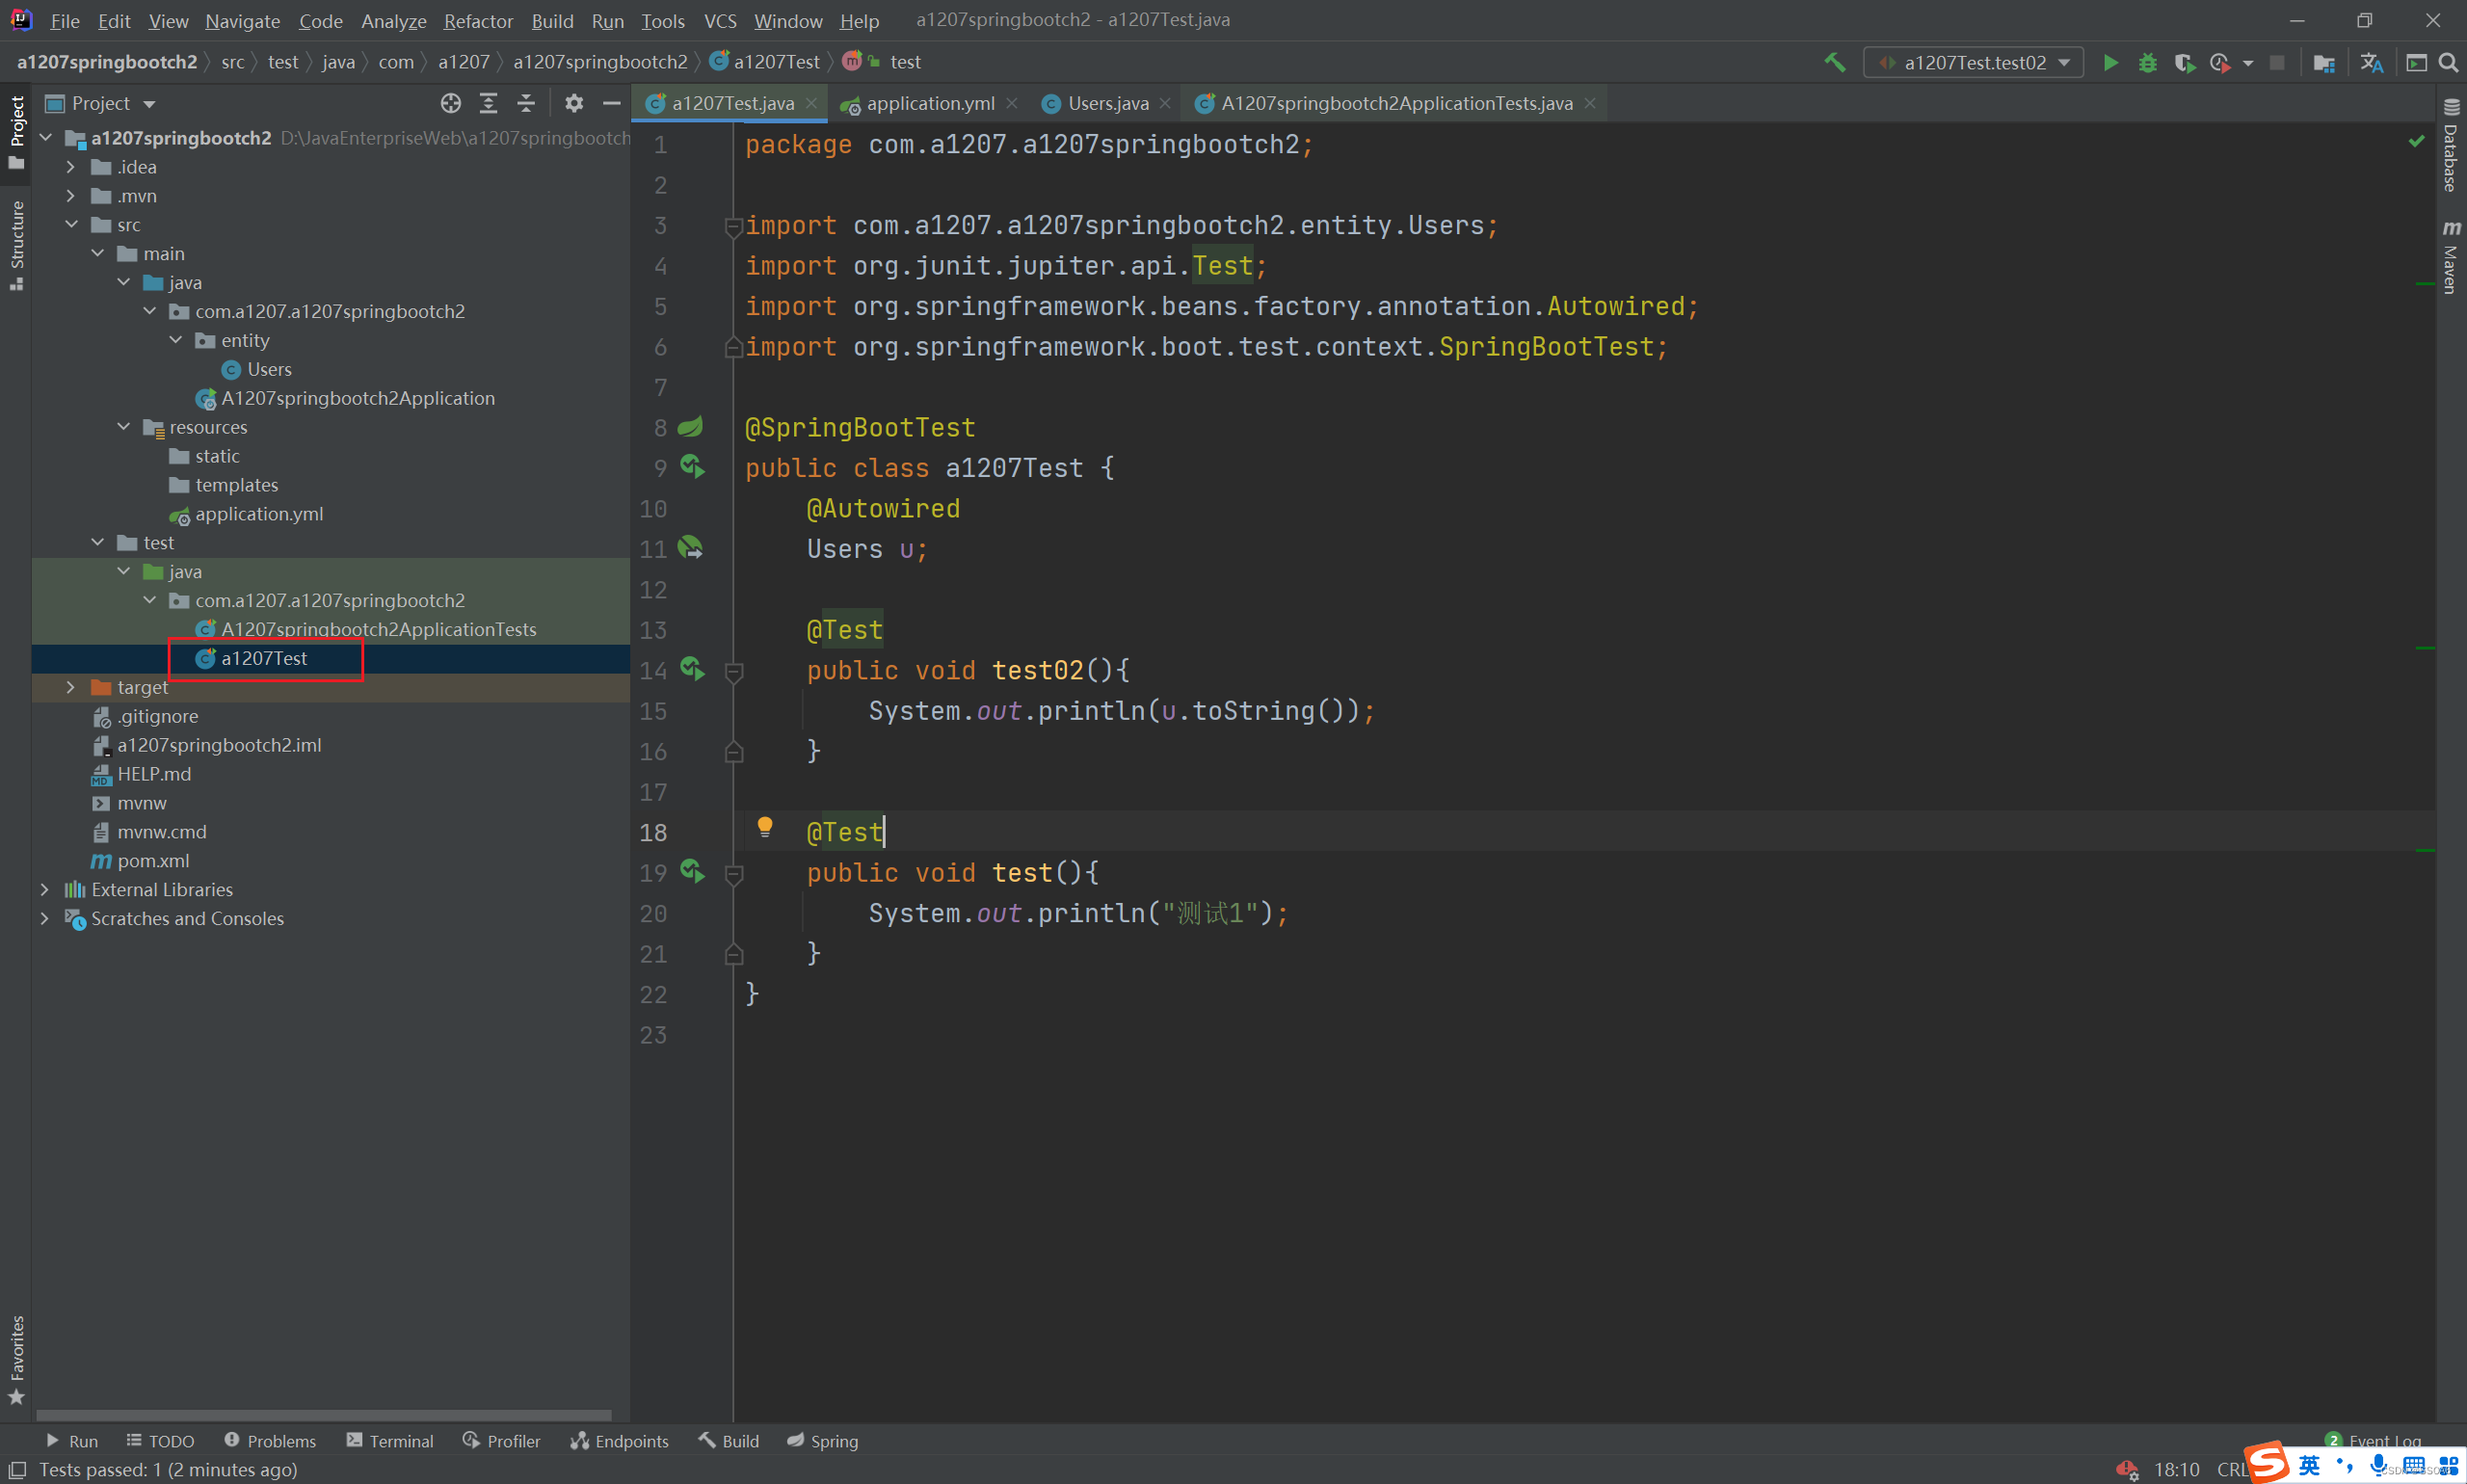Open the Database side panel
This screenshot has height=1484, width=2467.
click(2451, 146)
